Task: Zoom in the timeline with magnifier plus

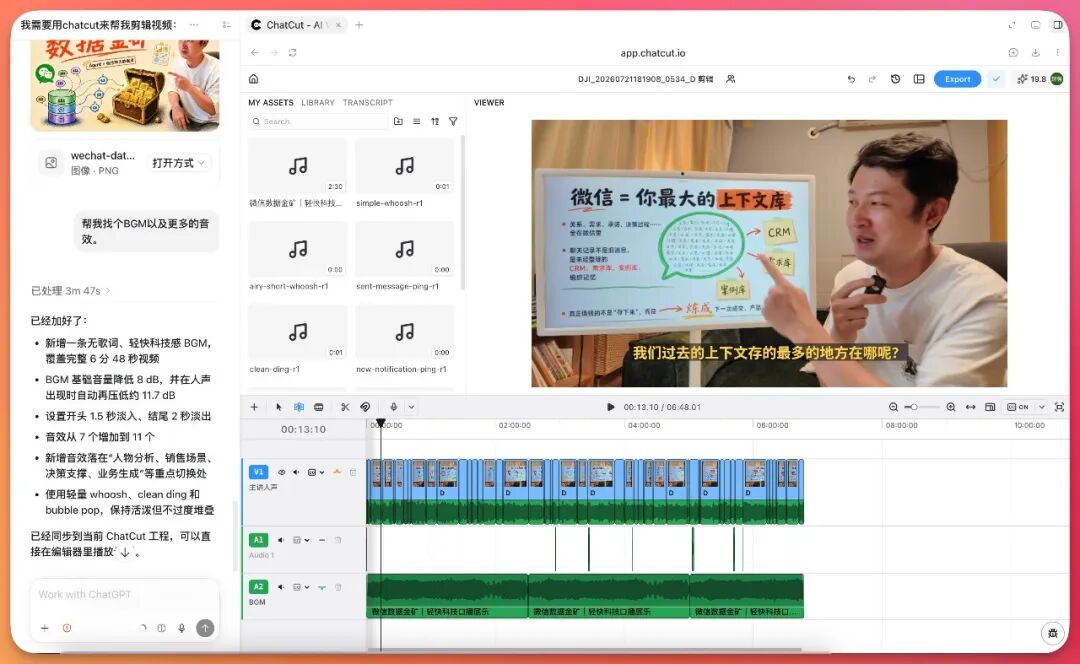Action: (x=951, y=407)
